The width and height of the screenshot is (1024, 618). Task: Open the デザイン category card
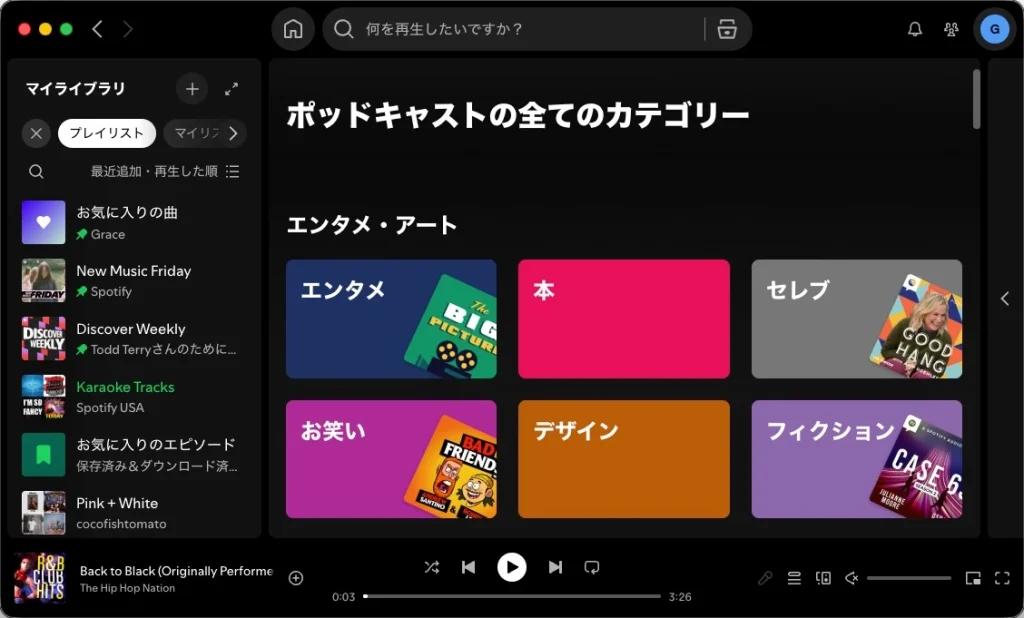tap(624, 459)
